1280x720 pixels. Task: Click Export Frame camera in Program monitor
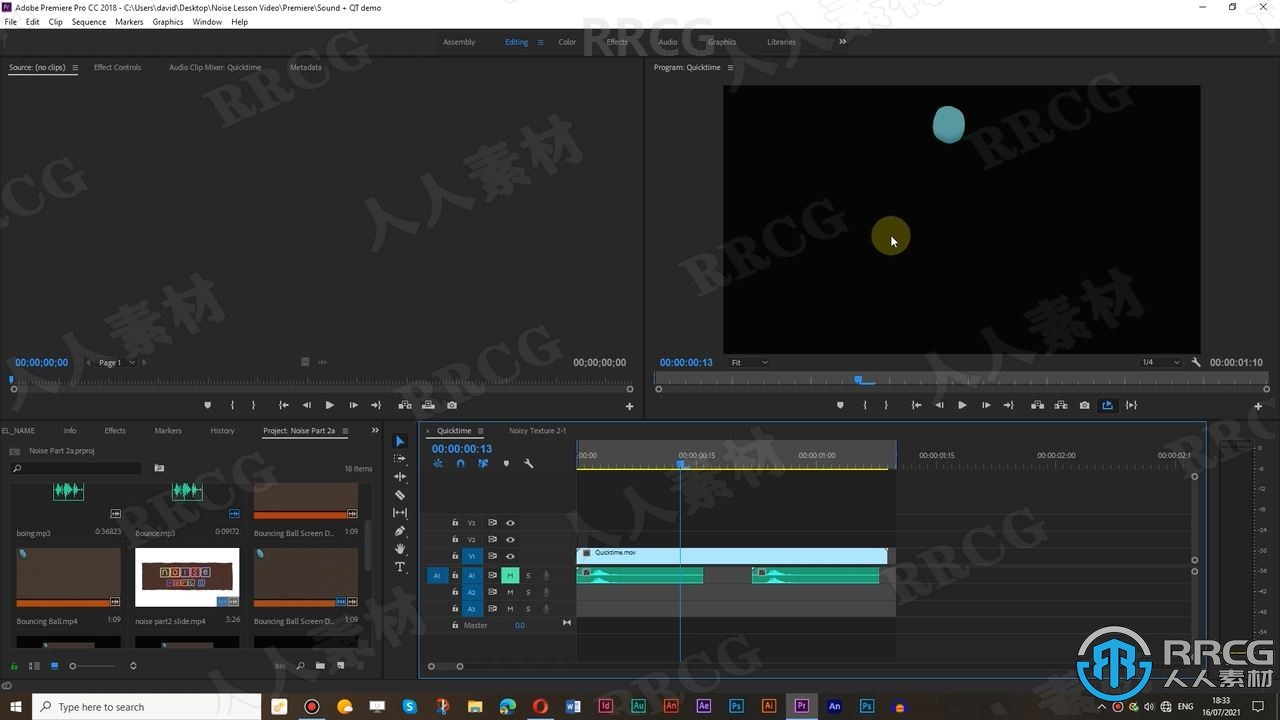(x=1085, y=405)
